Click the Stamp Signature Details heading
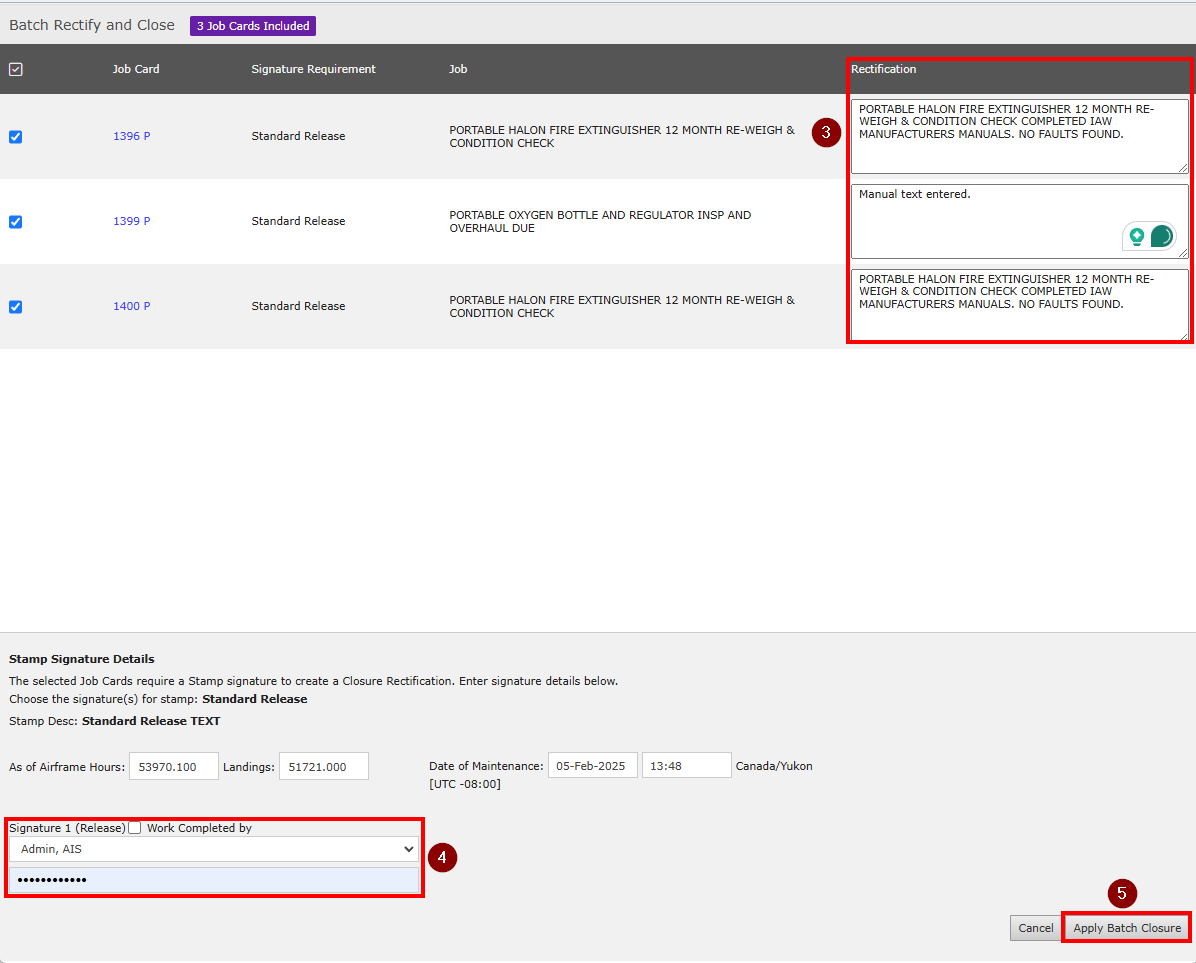The image size is (1196, 963). click(x=82, y=660)
